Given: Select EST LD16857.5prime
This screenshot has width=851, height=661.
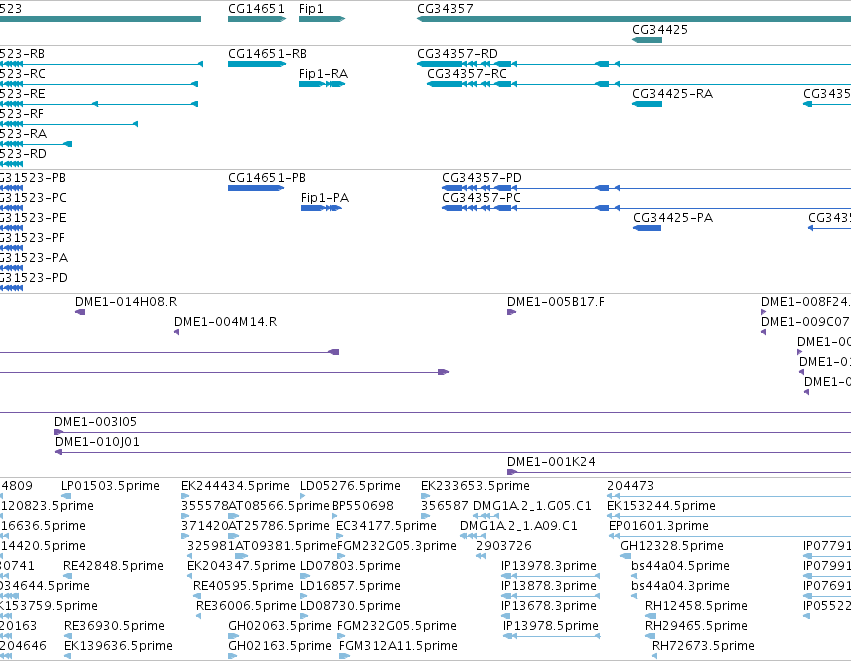Looking at the screenshot, I should point(350,587).
